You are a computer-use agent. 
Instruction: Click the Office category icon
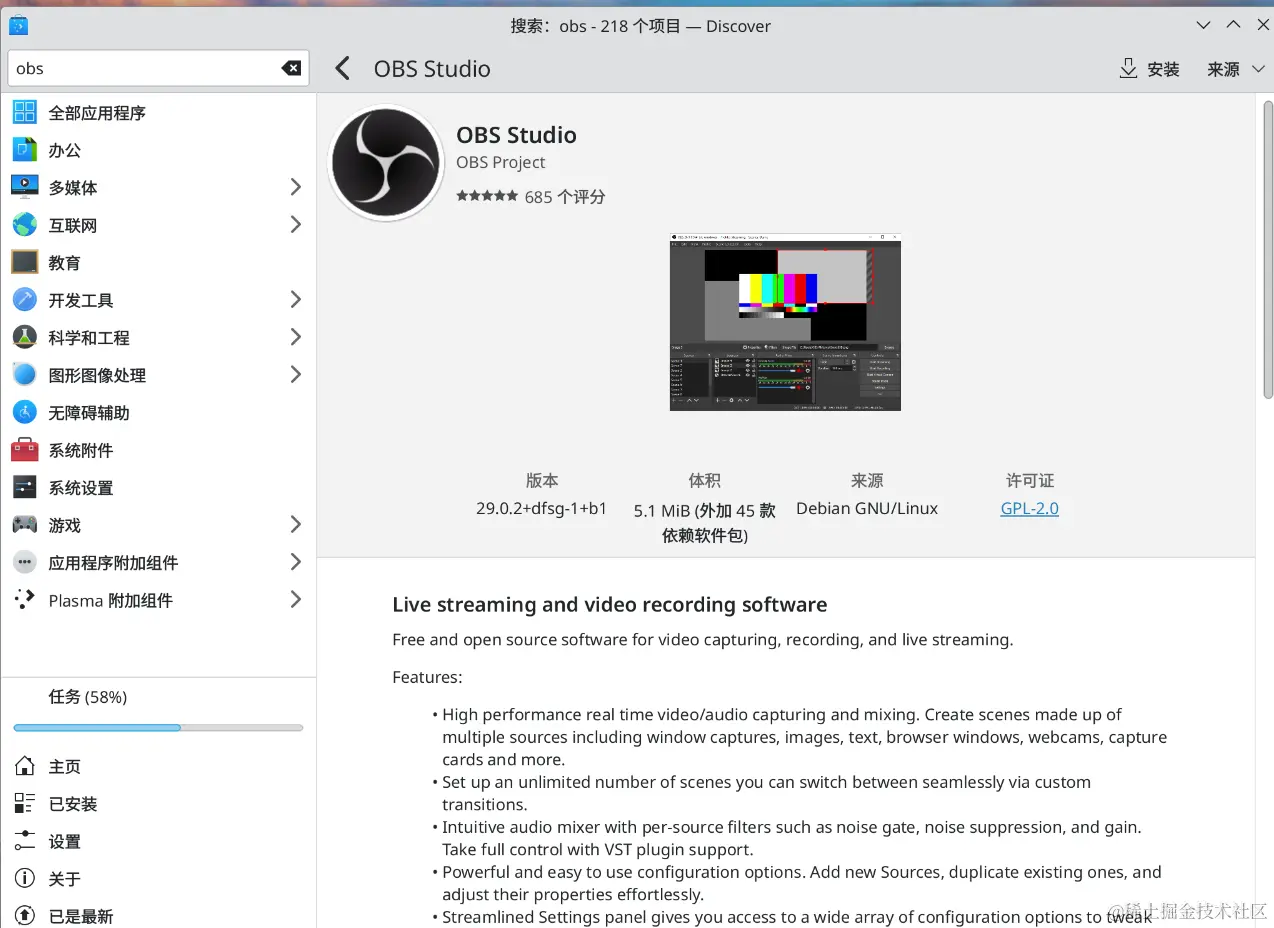coord(25,150)
